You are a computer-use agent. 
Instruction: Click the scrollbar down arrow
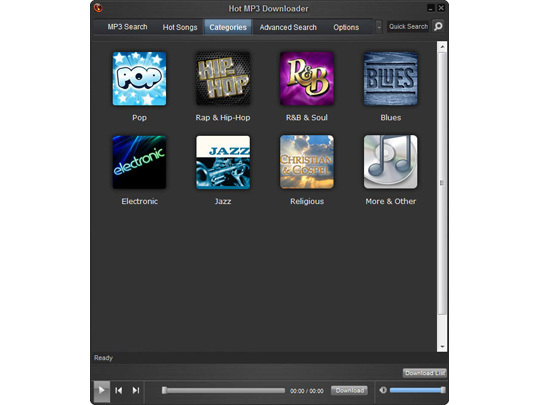(442, 347)
